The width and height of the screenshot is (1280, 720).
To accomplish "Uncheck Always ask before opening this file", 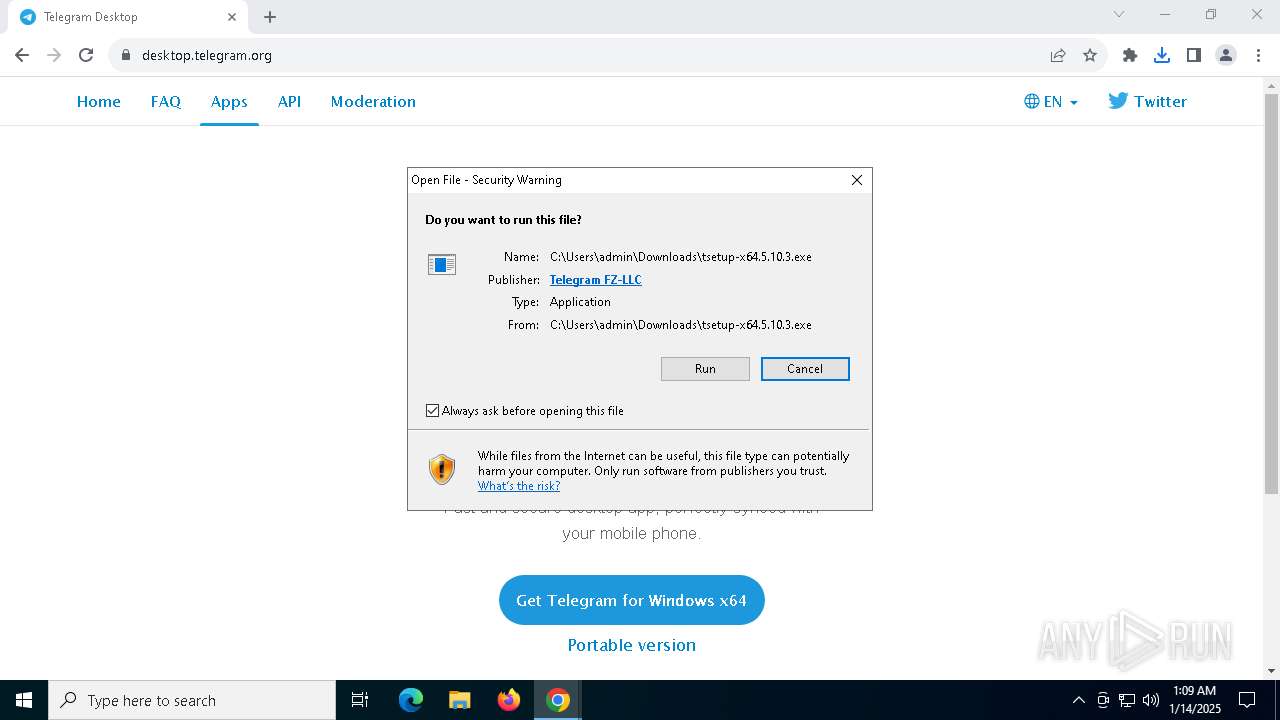I will click(433, 411).
